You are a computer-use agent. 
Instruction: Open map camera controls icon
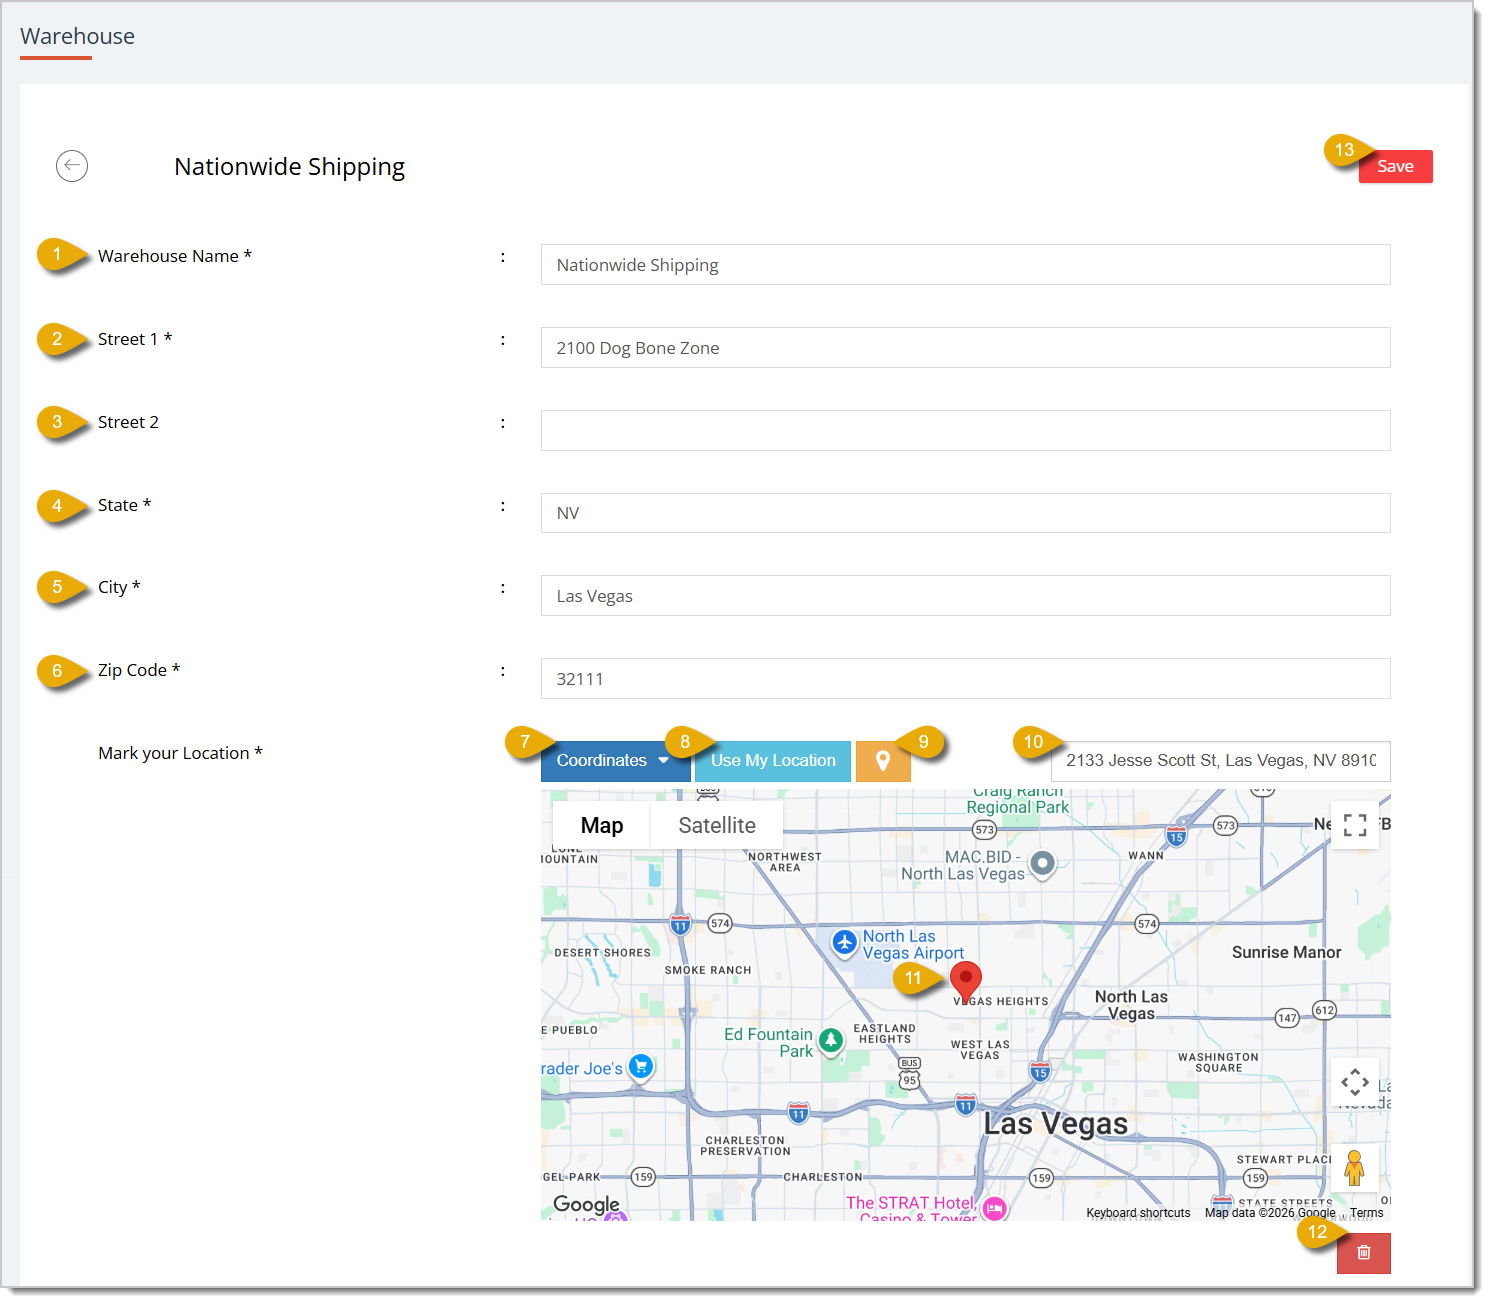[1355, 1082]
